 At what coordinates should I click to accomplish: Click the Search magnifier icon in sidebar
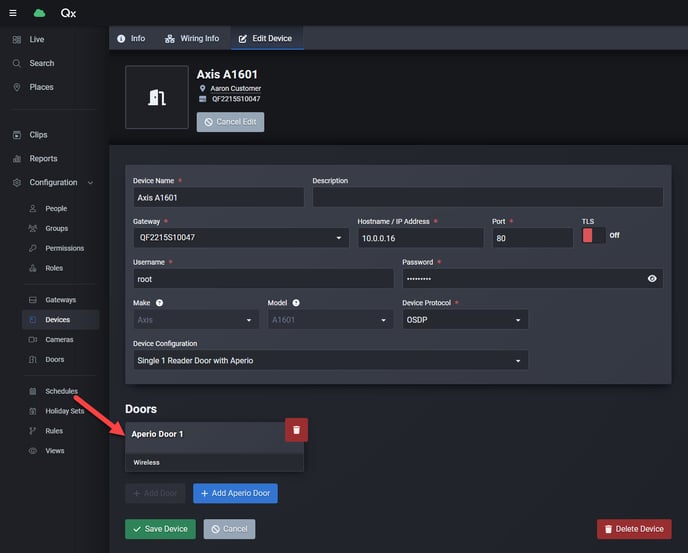(17, 63)
